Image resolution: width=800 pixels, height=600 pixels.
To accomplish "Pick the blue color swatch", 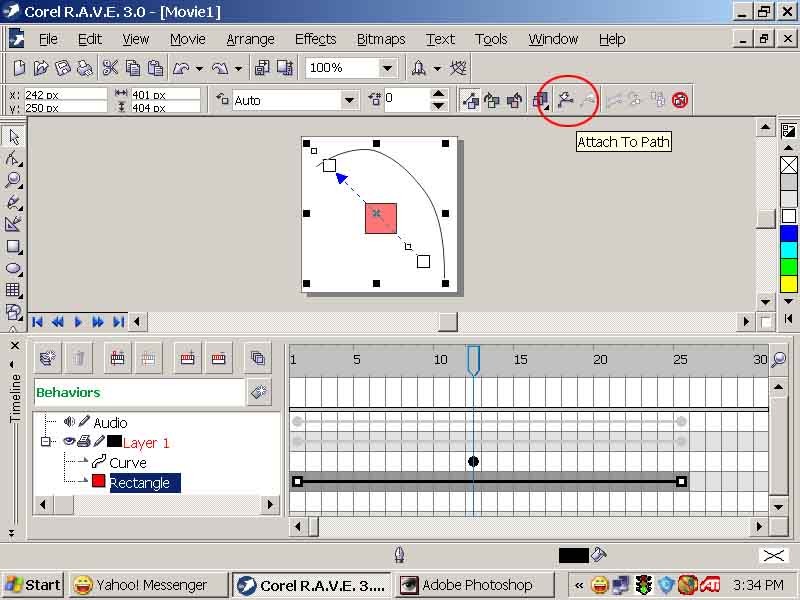I will point(789,234).
